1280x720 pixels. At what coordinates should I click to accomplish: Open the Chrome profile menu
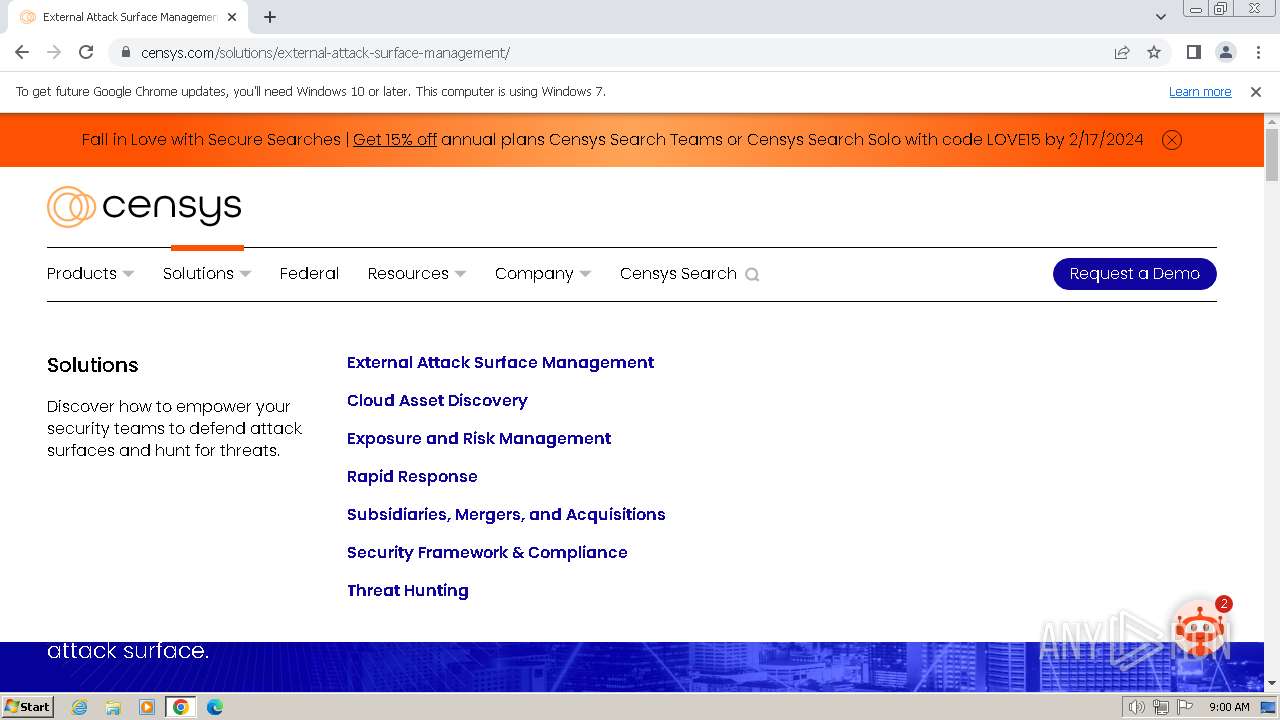pyautogui.click(x=1225, y=52)
